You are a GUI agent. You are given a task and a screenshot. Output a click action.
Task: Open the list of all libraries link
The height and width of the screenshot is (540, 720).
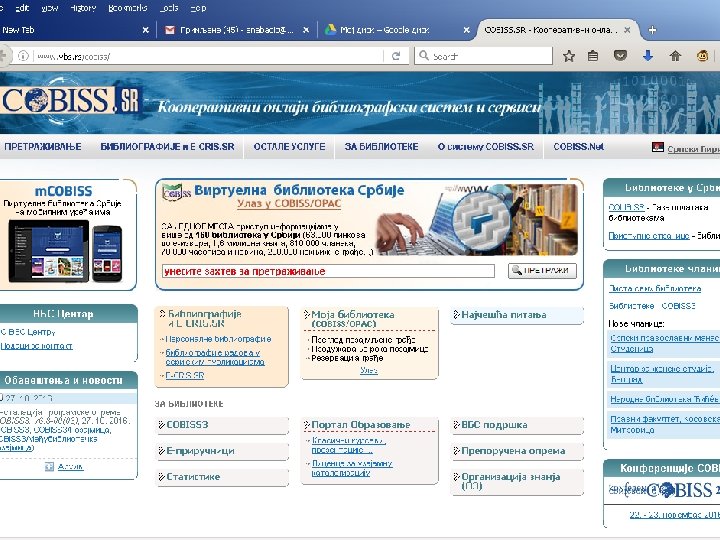(x=655, y=288)
